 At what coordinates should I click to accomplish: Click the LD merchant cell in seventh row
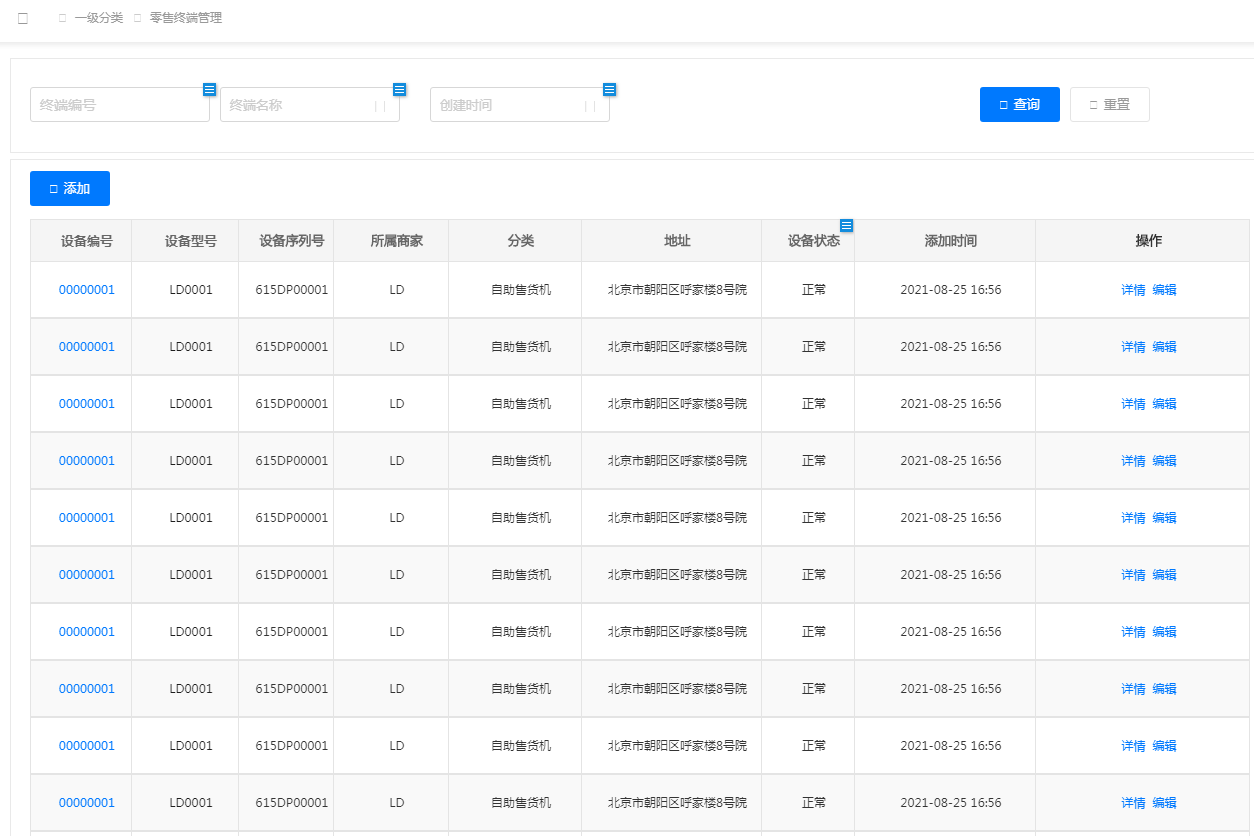pyautogui.click(x=397, y=632)
